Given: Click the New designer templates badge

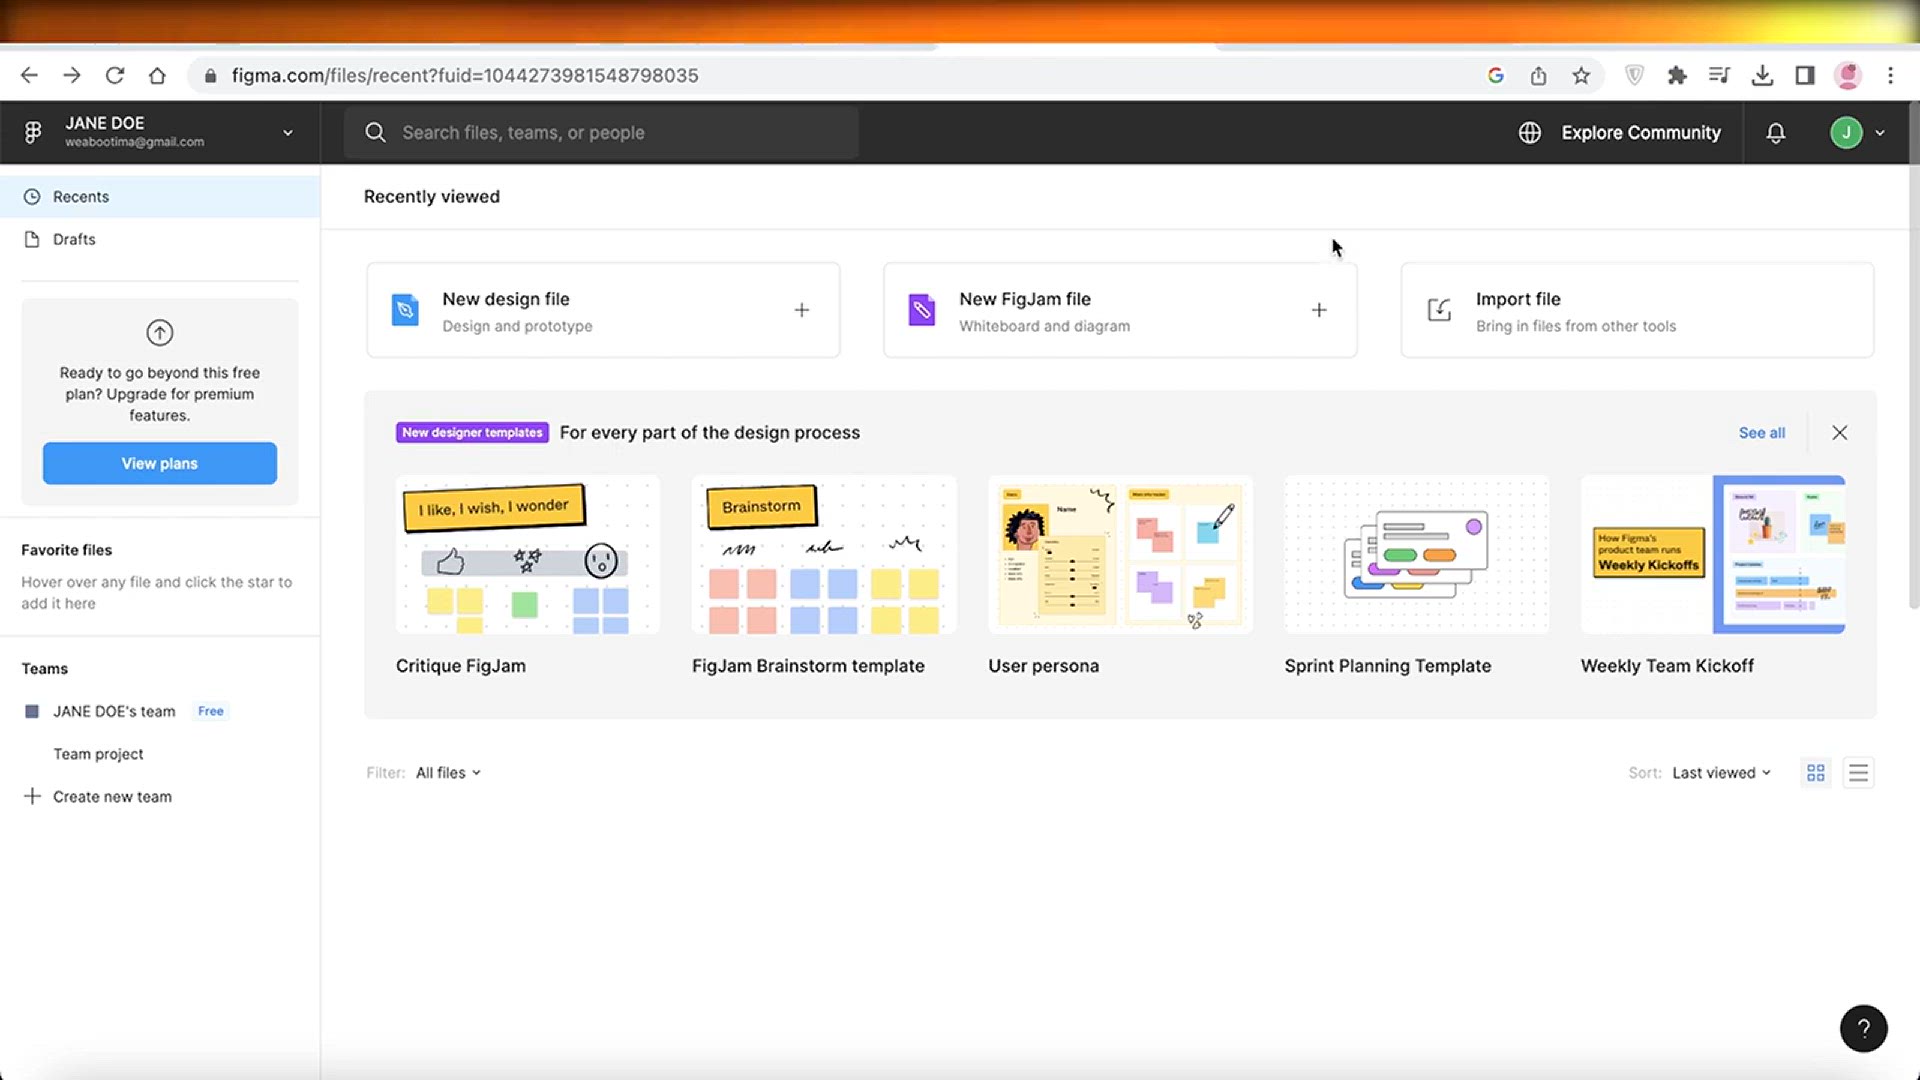Looking at the screenshot, I should pos(472,433).
